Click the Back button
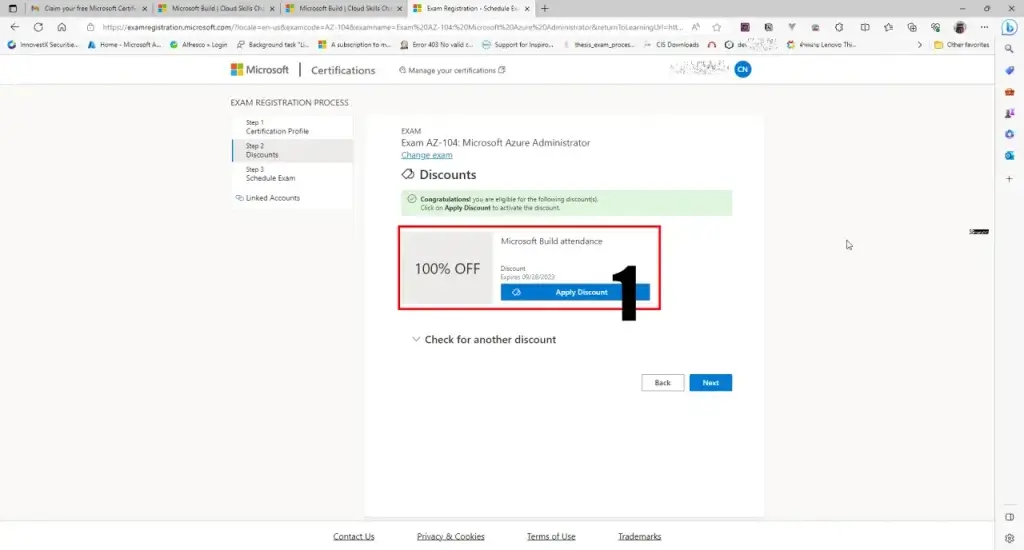The width and height of the screenshot is (1024, 550). tap(662, 383)
